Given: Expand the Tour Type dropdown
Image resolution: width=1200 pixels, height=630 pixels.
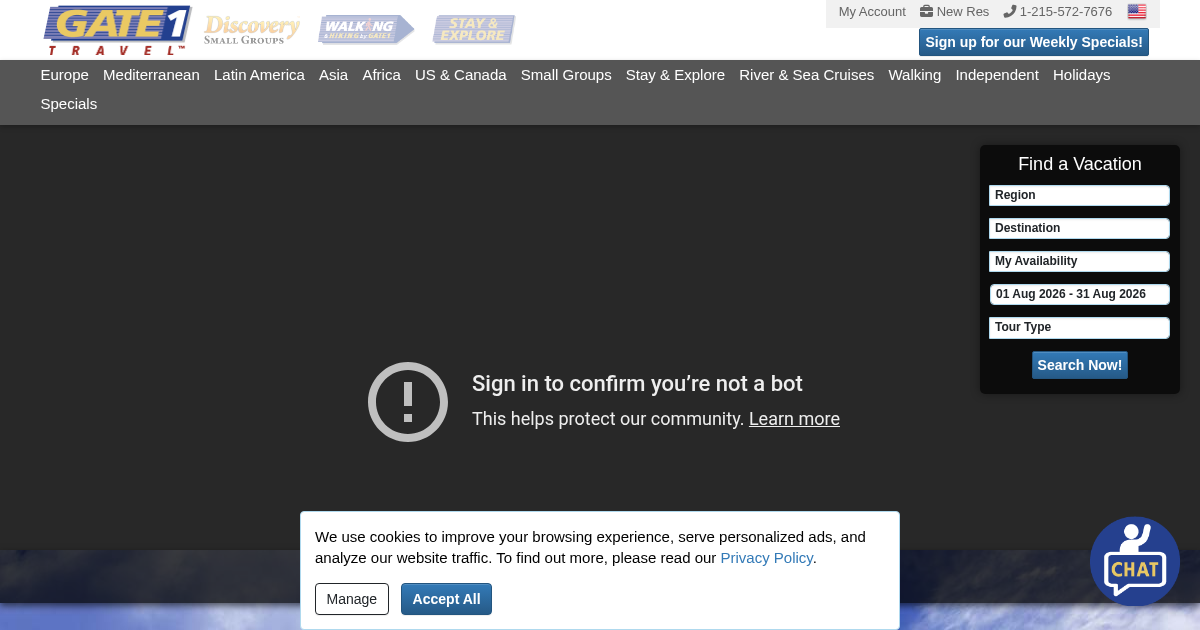Looking at the screenshot, I should pos(1079,327).
